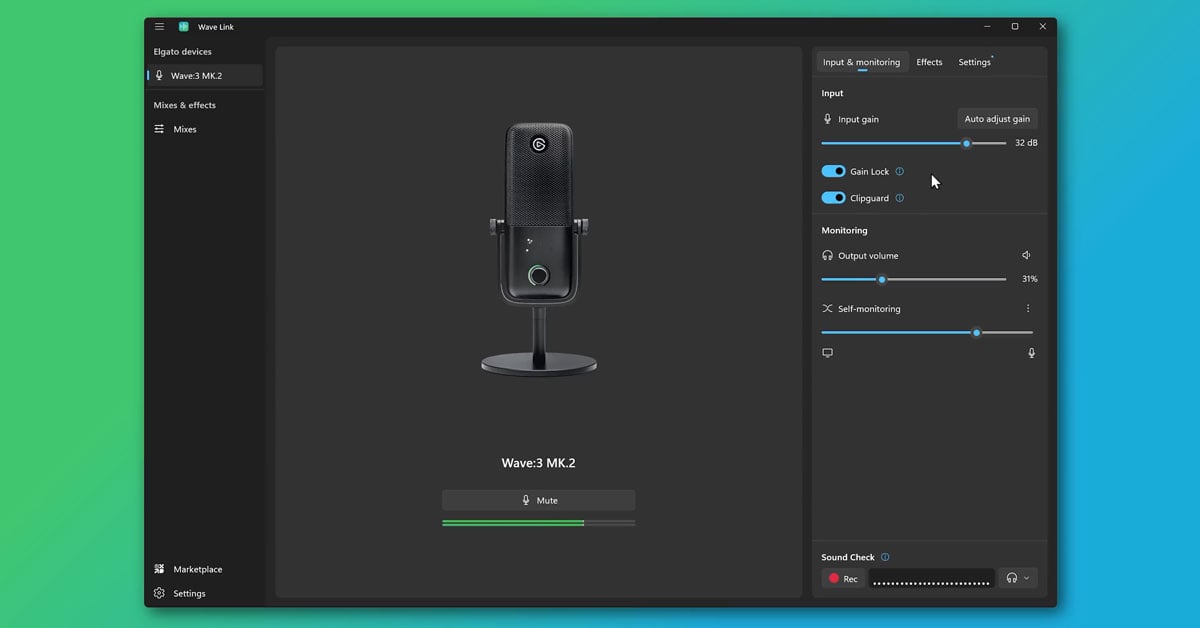Click the green input level meter
Viewport: 1200px width, 628px height.
(538, 522)
